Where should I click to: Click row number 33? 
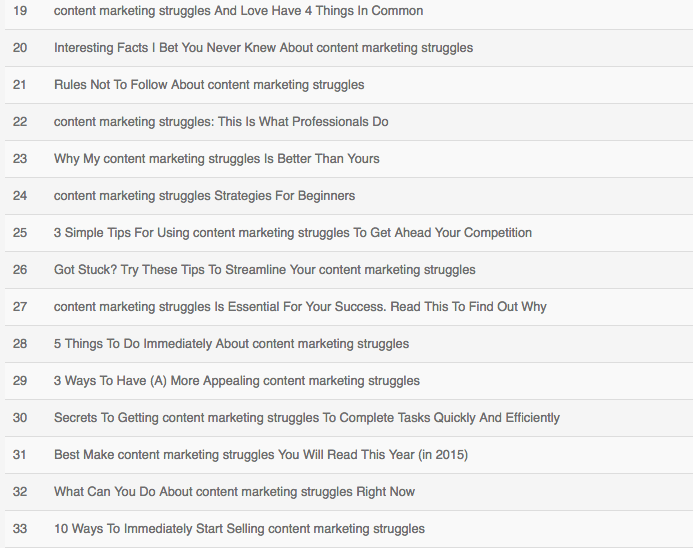click(x=20, y=529)
